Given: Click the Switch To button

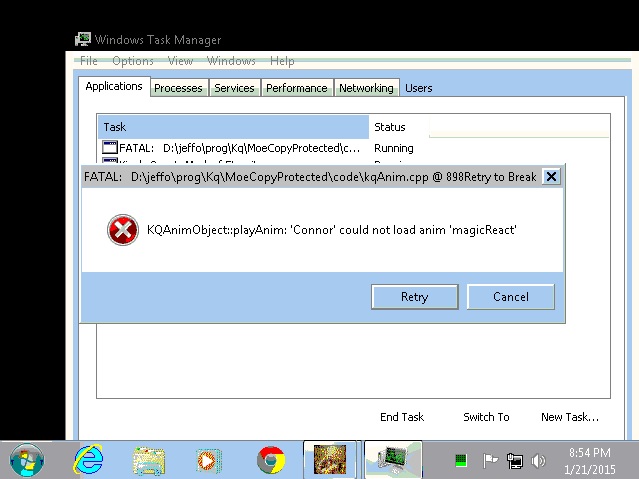Looking at the screenshot, I should [486, 417].
